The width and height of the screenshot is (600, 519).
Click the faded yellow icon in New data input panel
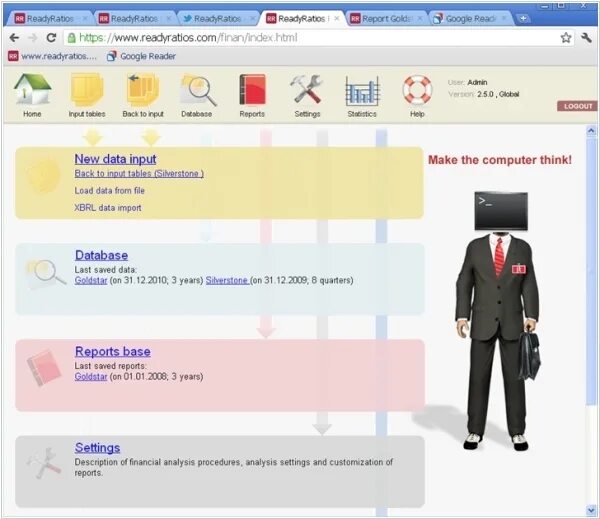coord(44,176)
